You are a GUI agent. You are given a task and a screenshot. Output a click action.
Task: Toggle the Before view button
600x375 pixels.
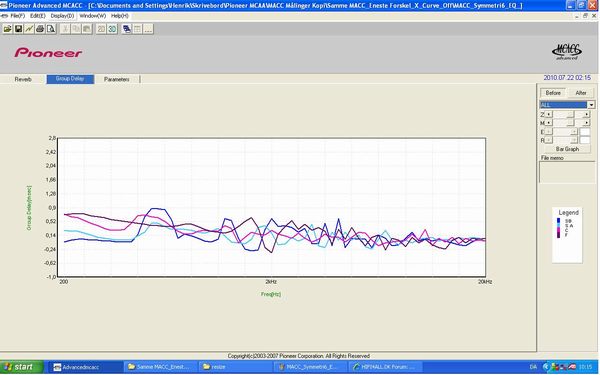coord(553,93)
